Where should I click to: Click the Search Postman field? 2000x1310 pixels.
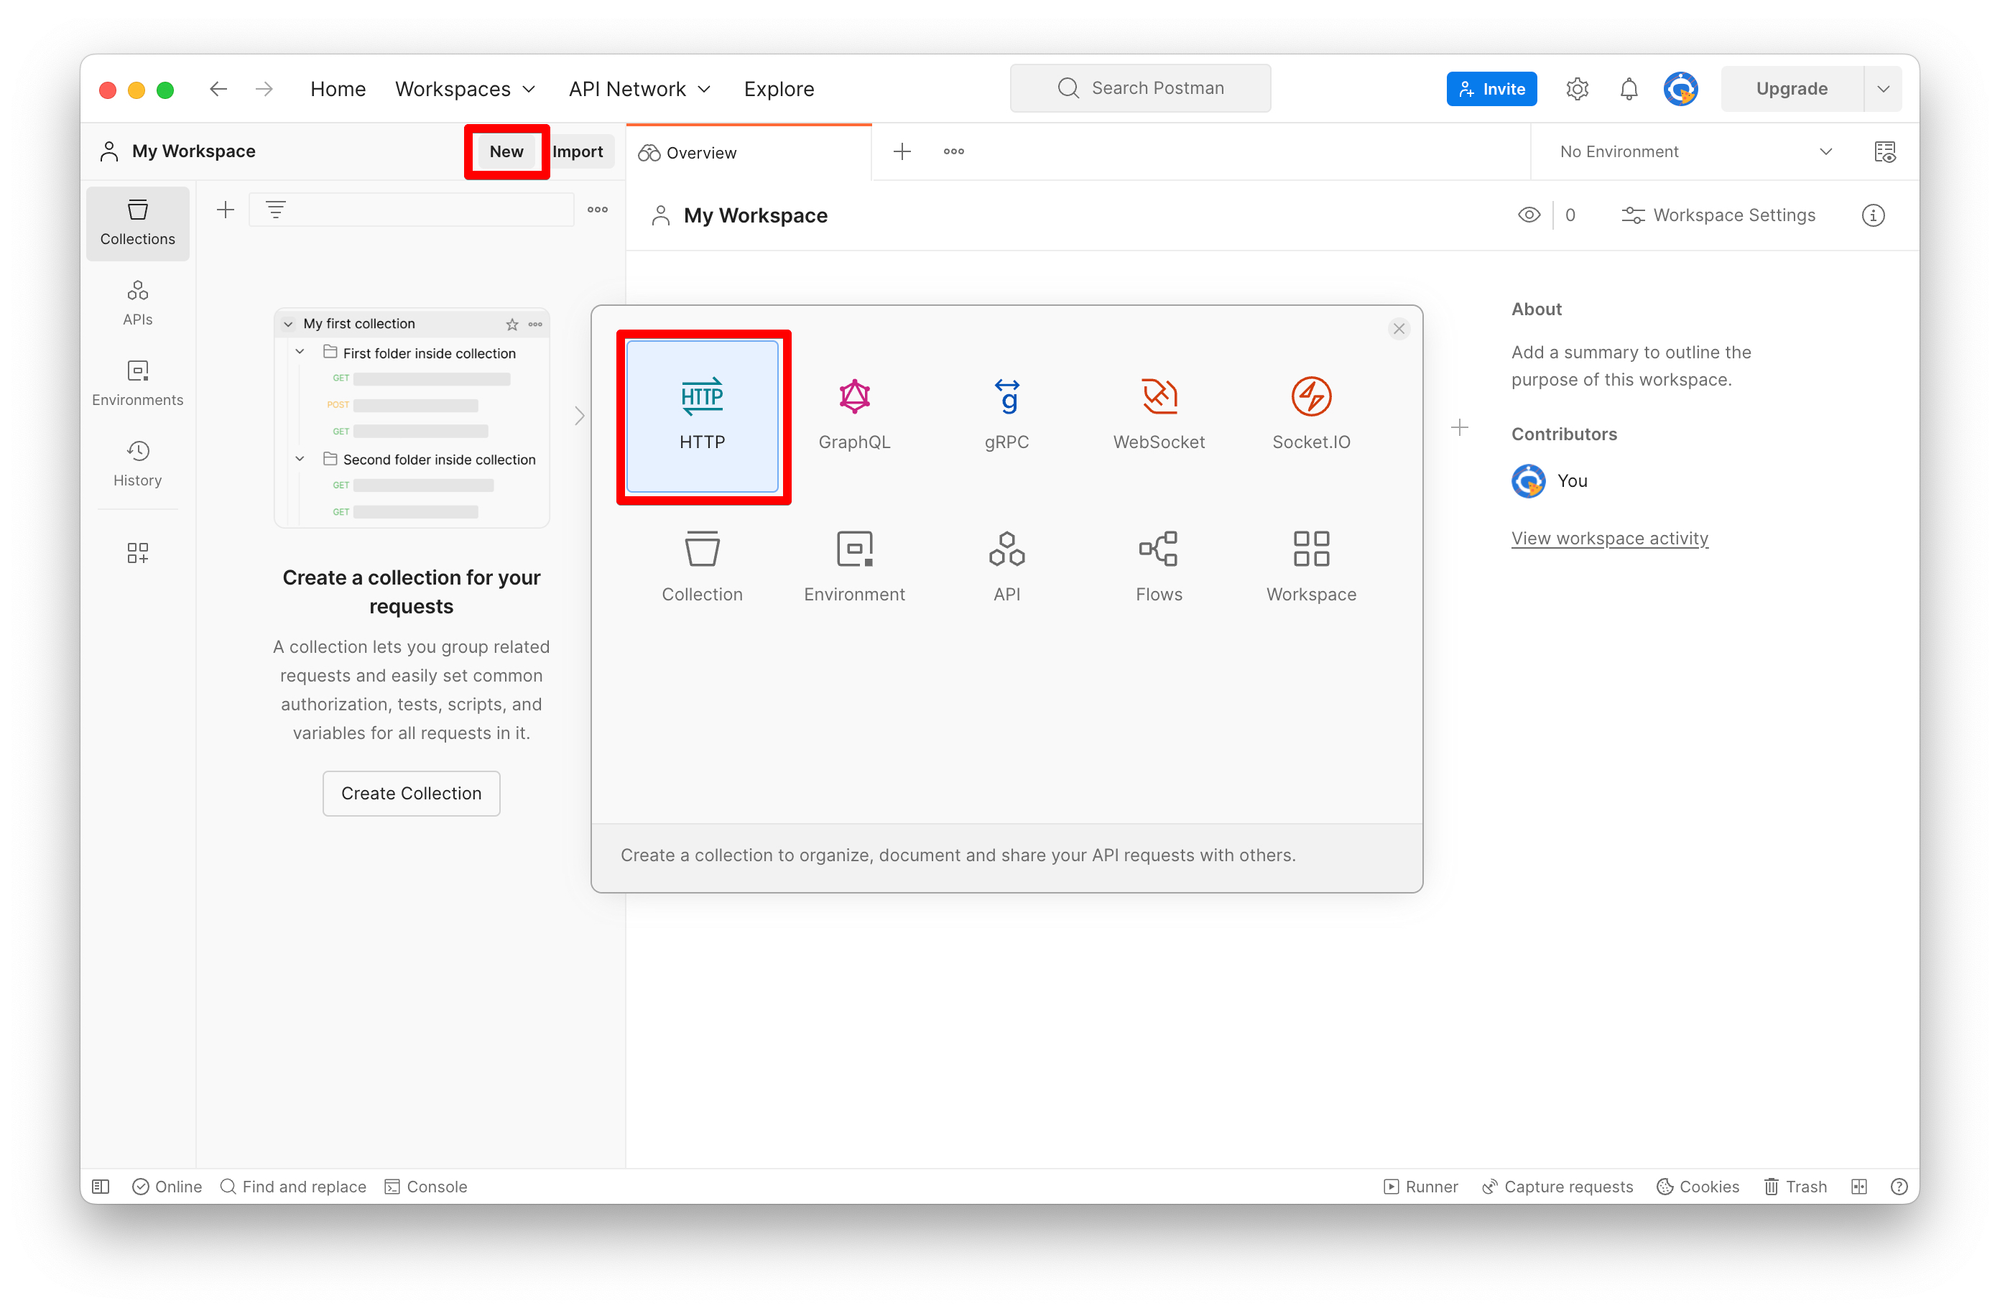point(1141,88)
